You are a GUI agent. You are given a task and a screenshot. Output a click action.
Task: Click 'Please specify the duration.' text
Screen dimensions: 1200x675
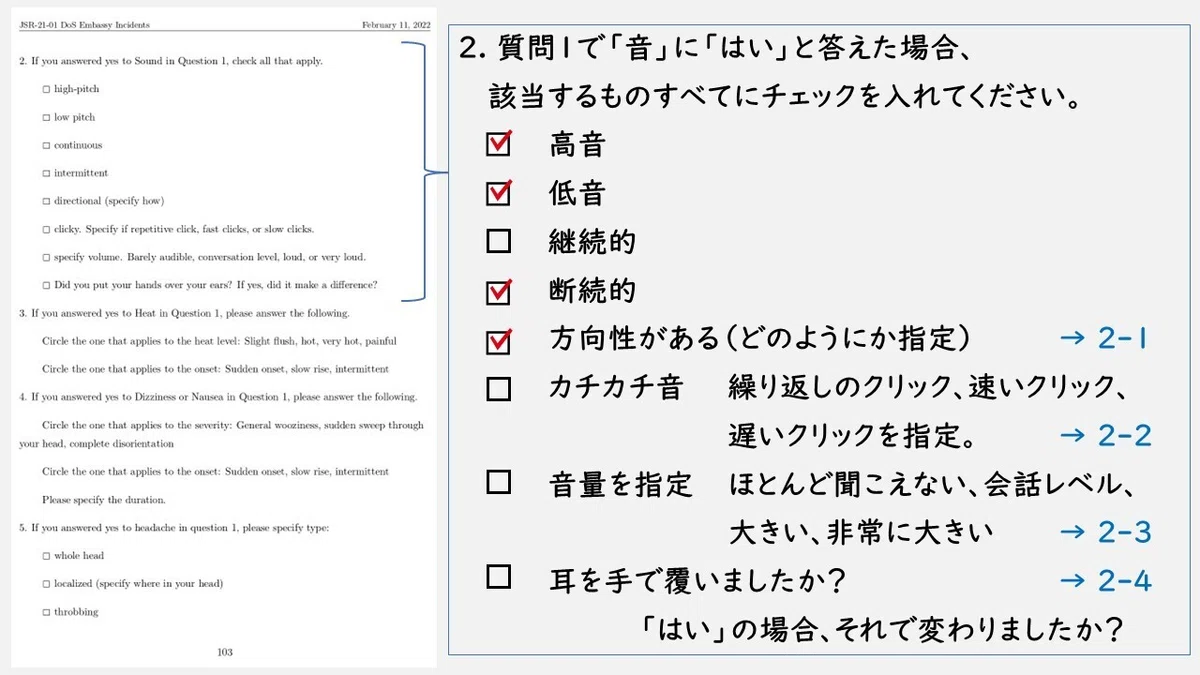coord(104,499)
